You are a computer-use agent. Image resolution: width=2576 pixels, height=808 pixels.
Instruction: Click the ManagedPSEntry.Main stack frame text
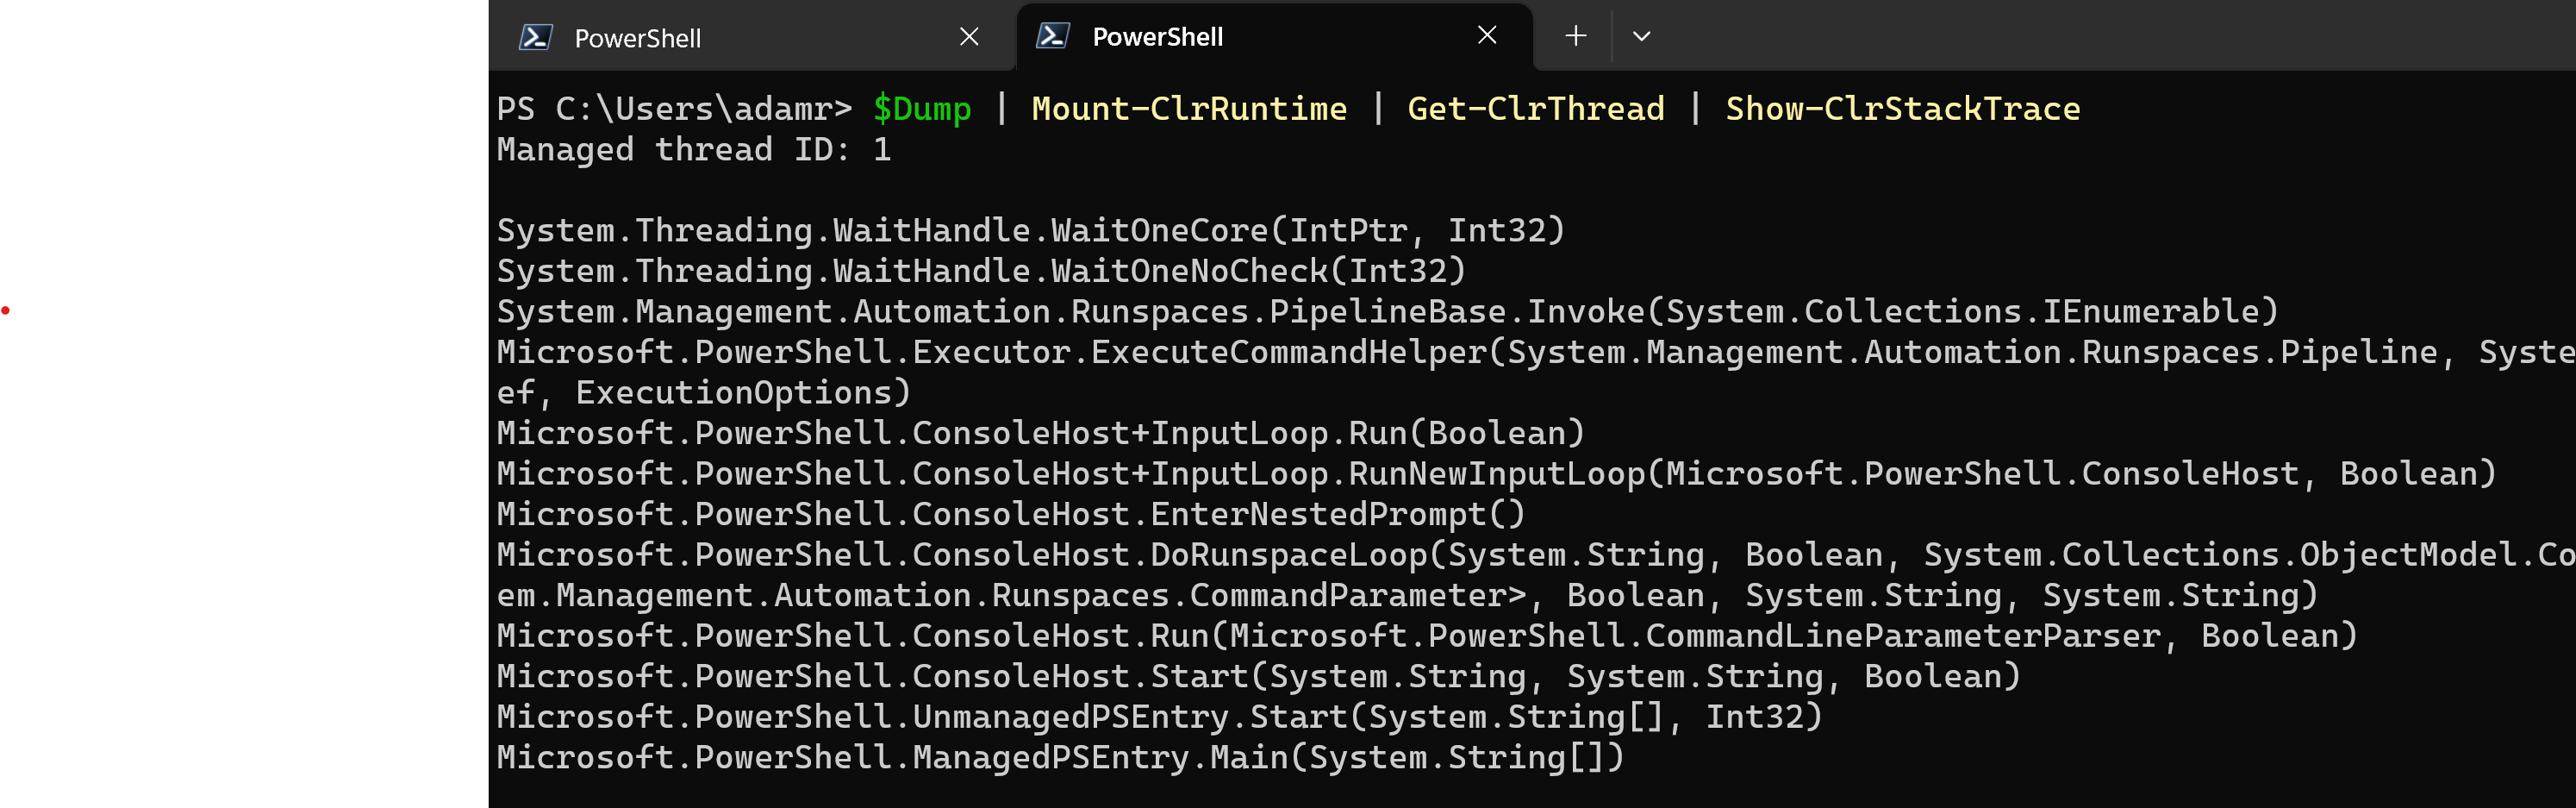tap(1060, 757)
